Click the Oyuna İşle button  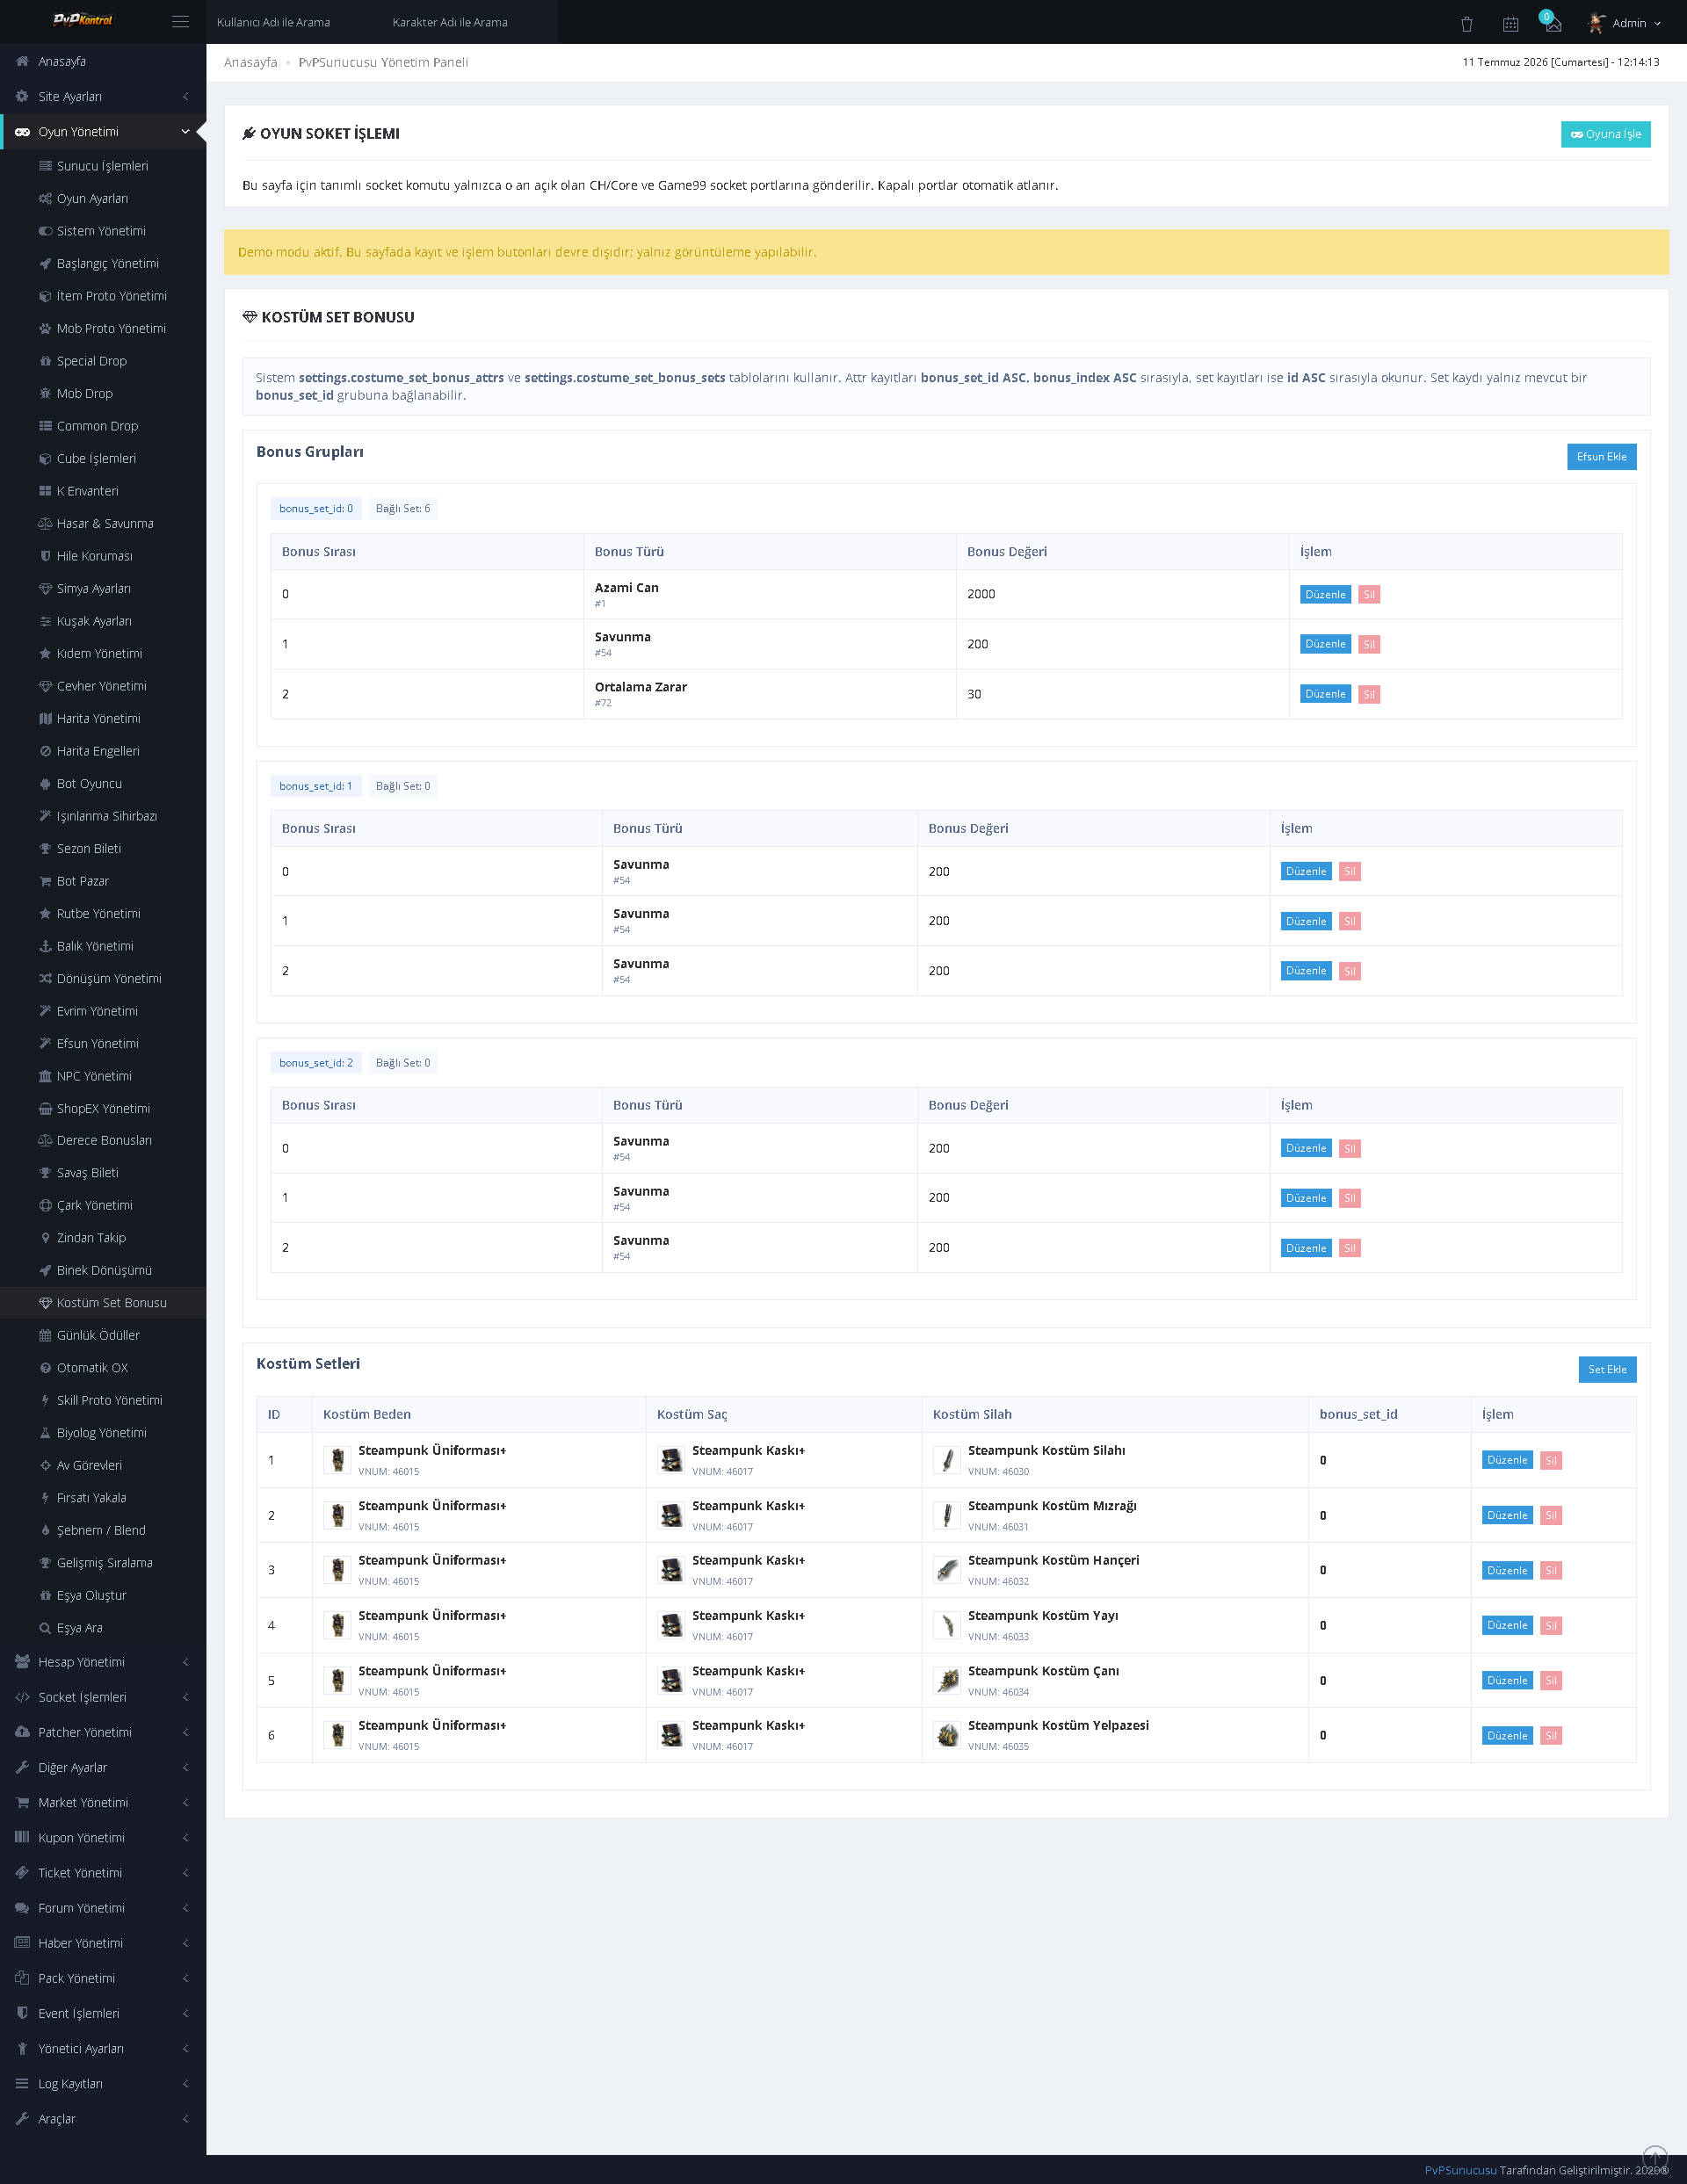[1605, 134]
